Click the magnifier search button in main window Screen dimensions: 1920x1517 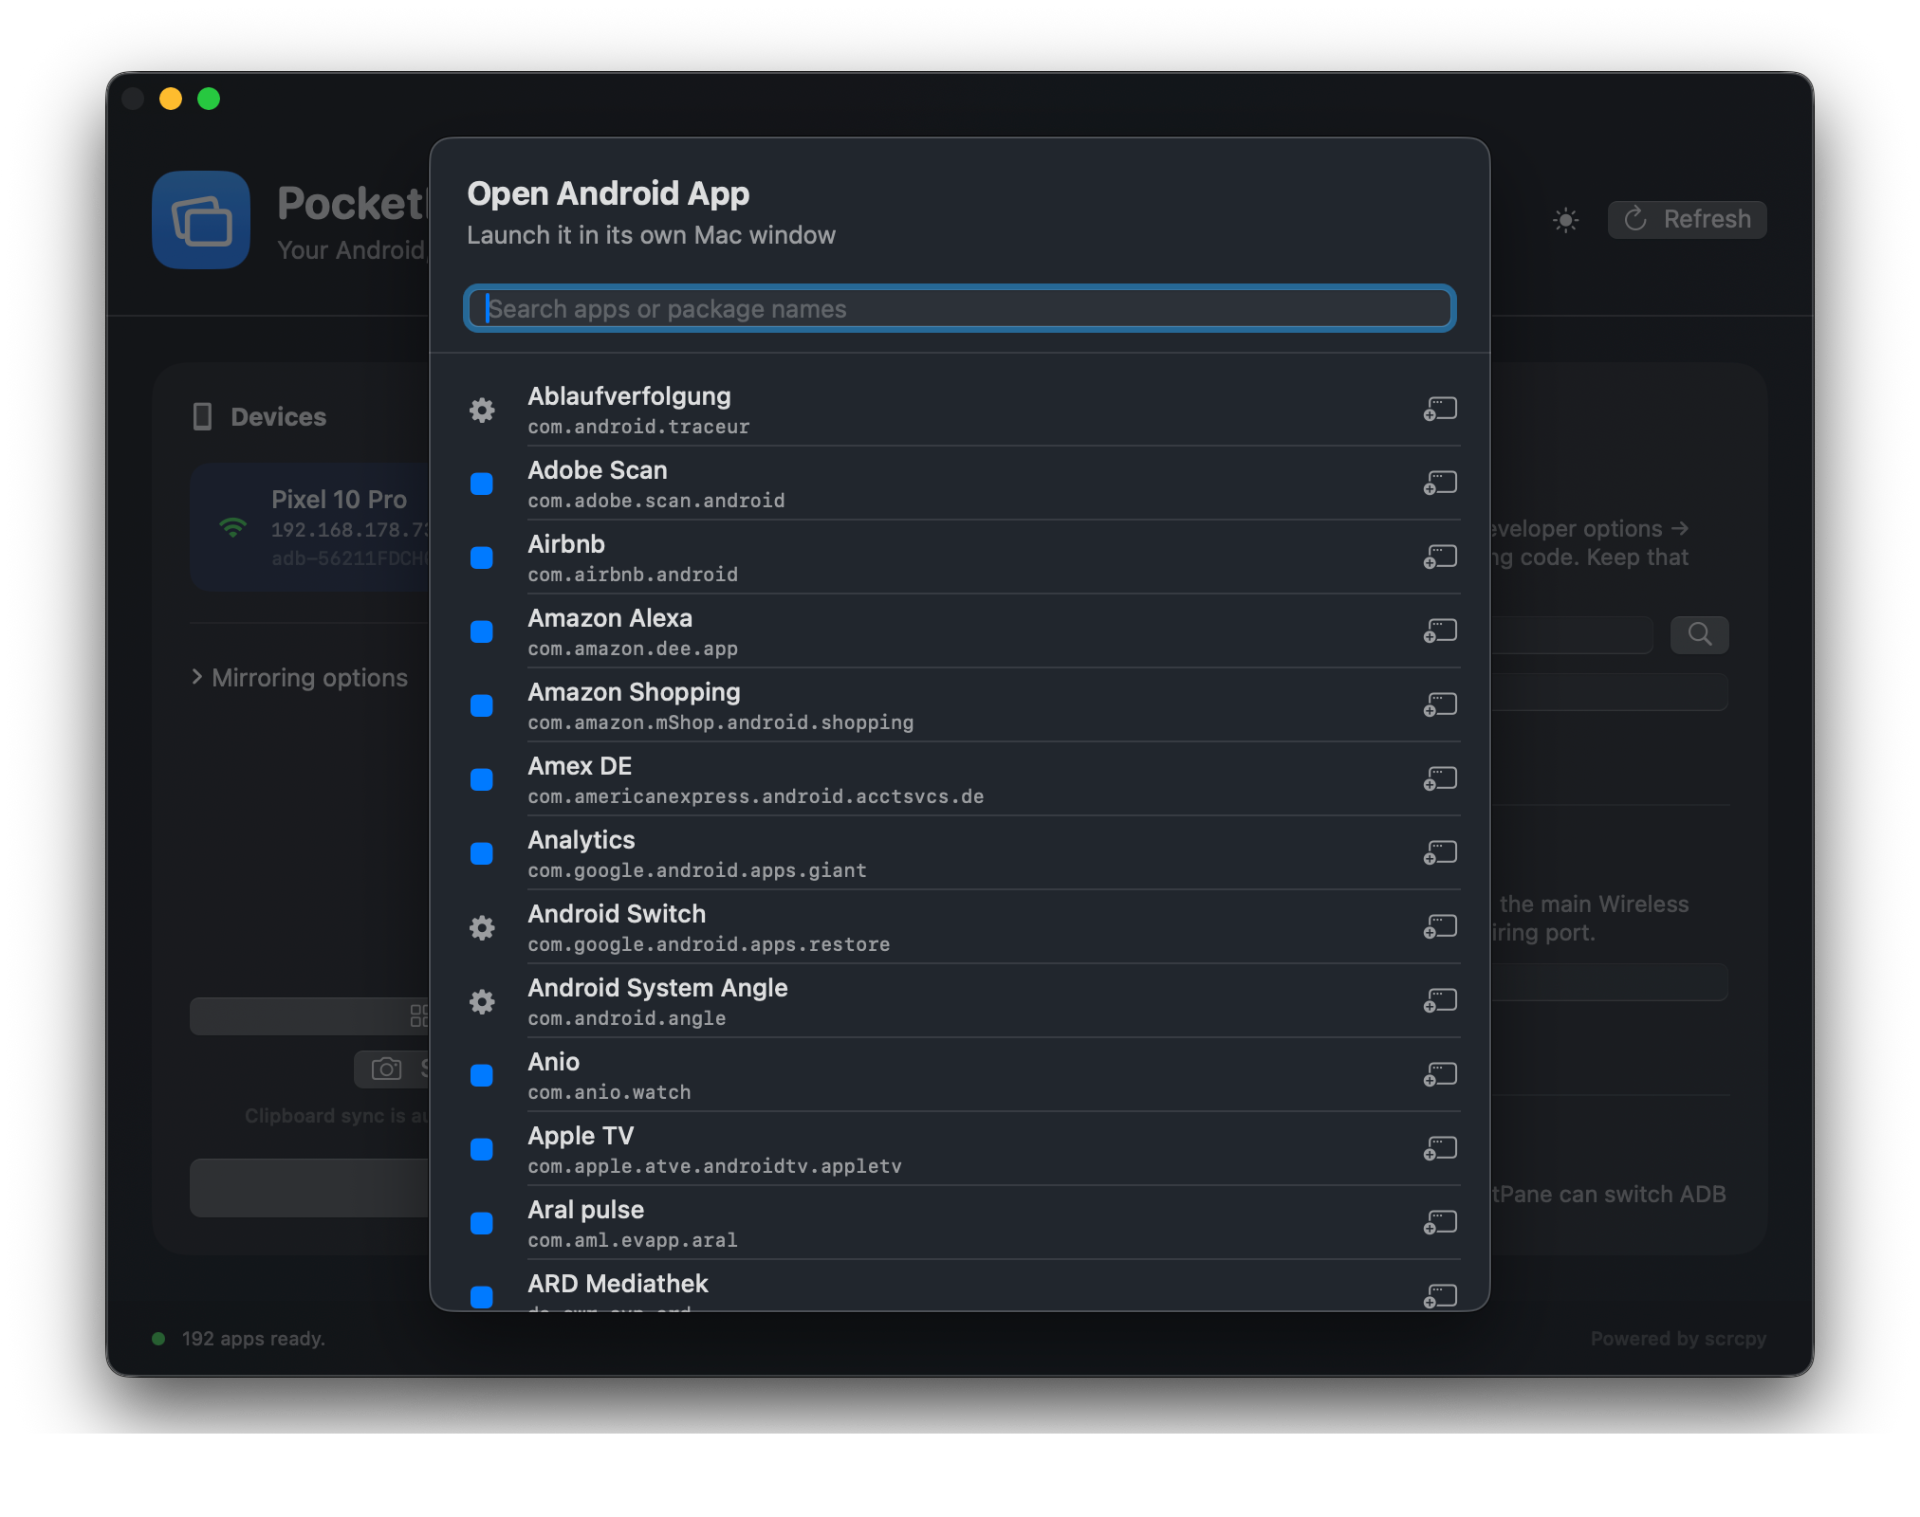[x=1699, y=634]
